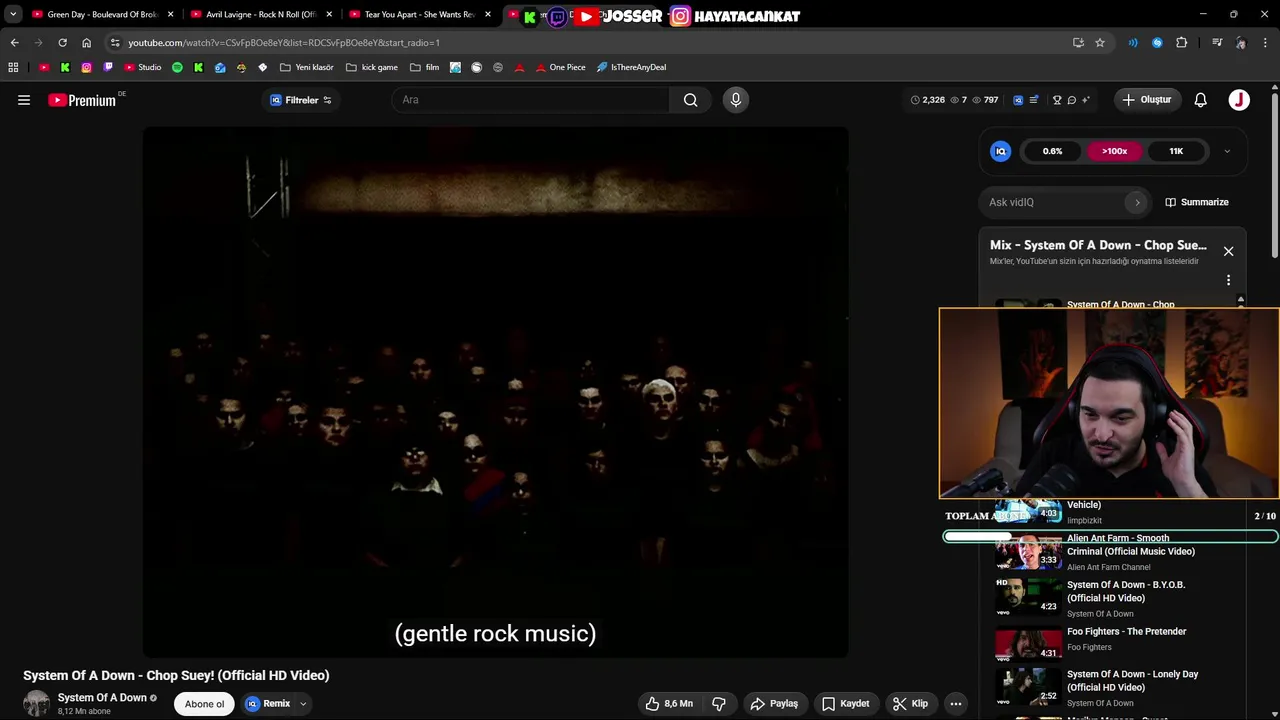The width and height of the screenshot is (1280, 720).
Task: Bookmark this page with the star
Action: (1100, 43)
